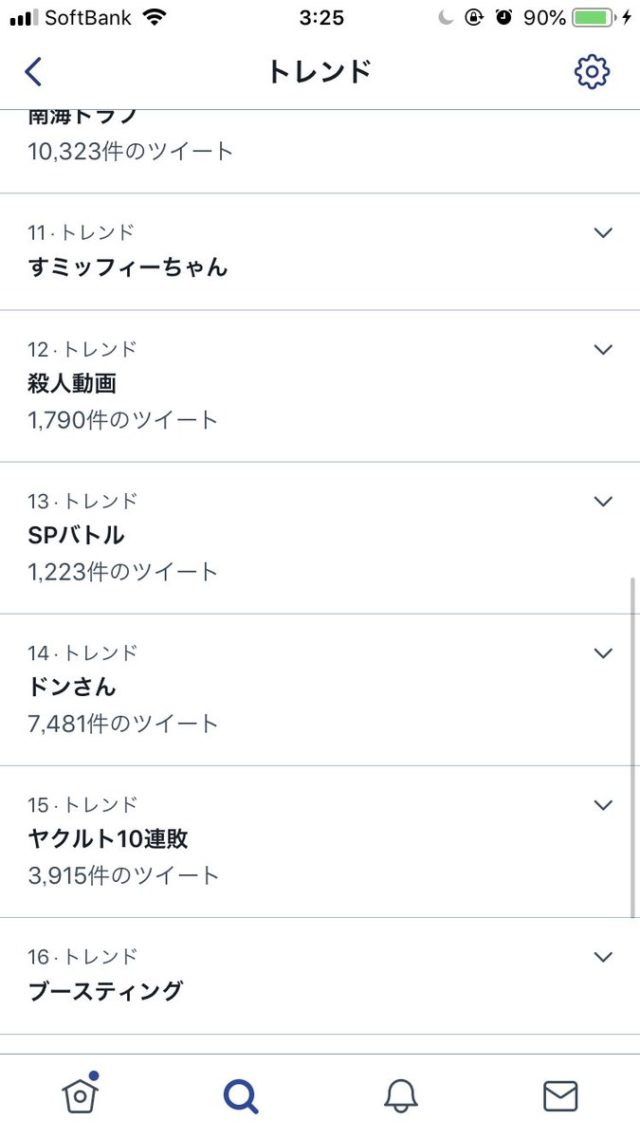Open the ヤクルト10連敗 trend

click(x=108, y=840)
